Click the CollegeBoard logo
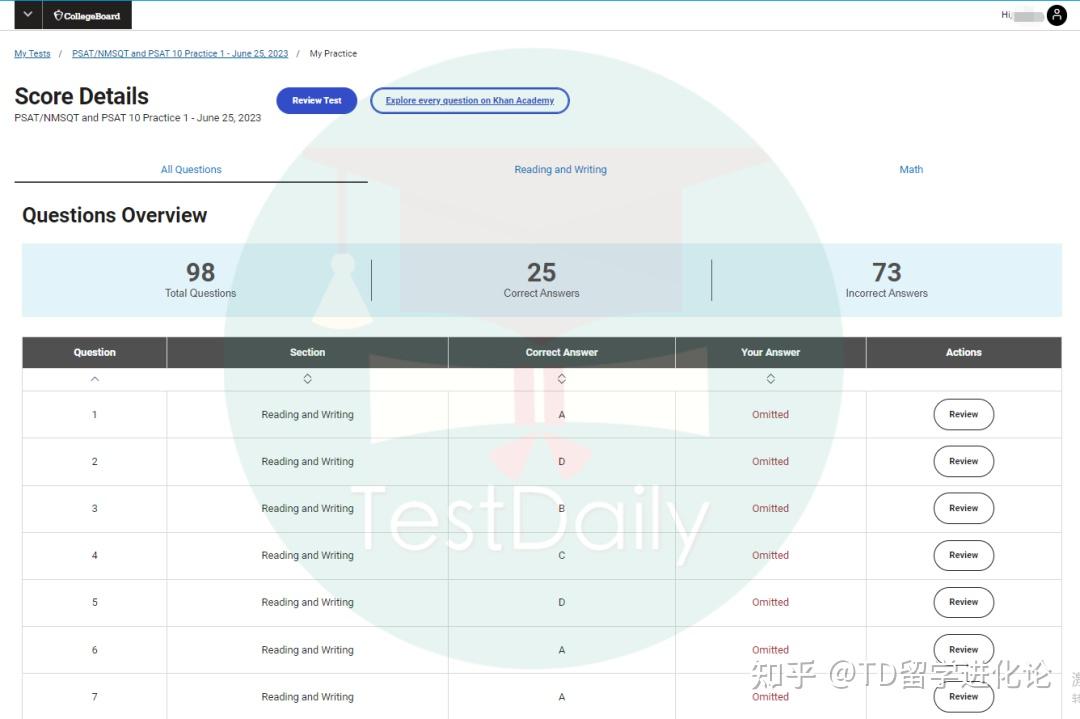The height and width of the screenshot is (719, 1080). [87, 15]
